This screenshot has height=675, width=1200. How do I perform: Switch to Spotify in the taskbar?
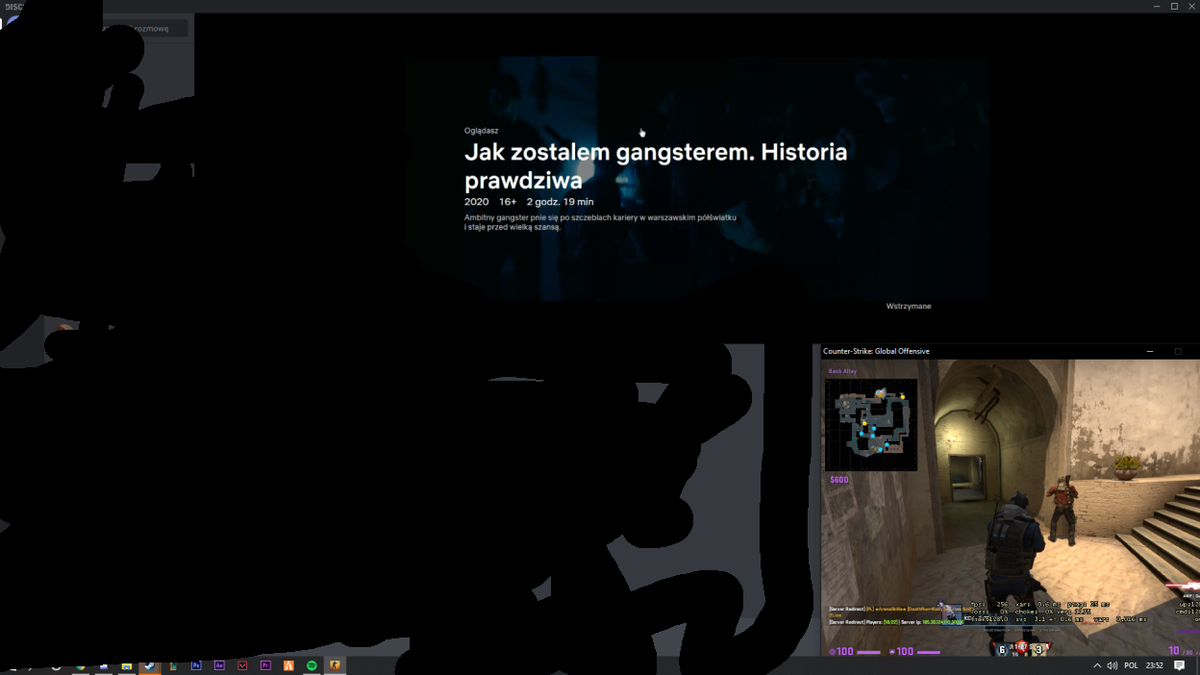click(311, 665)
